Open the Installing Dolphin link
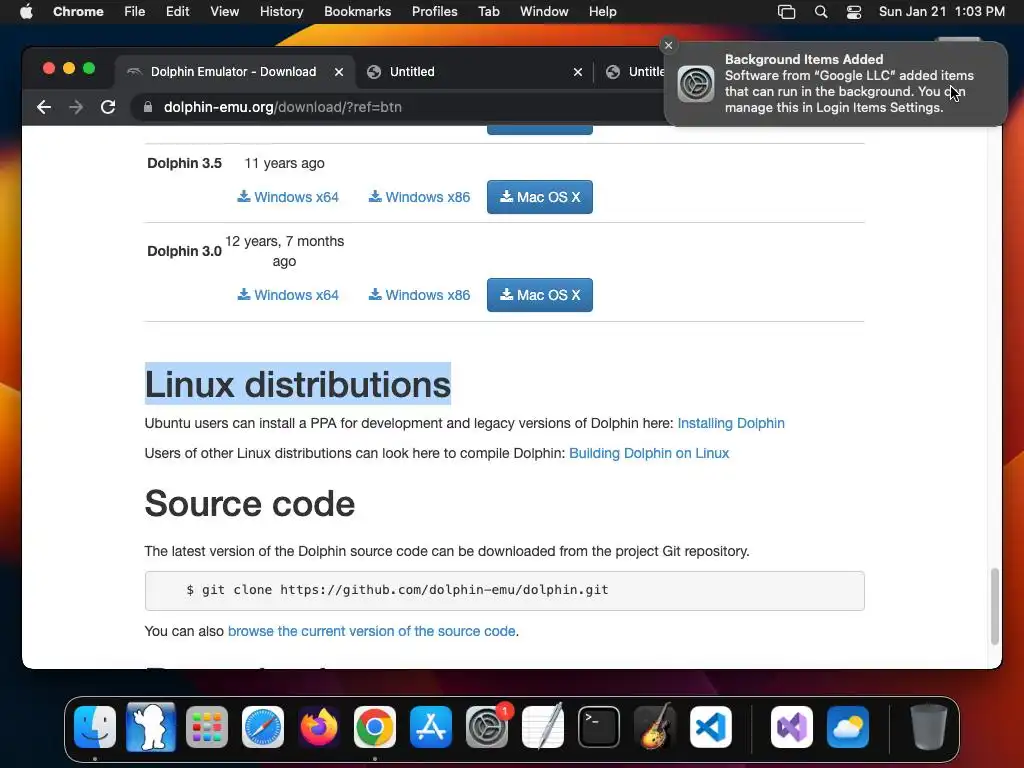1024x768 pixels. pyautogui.click(x=731, y=423)
